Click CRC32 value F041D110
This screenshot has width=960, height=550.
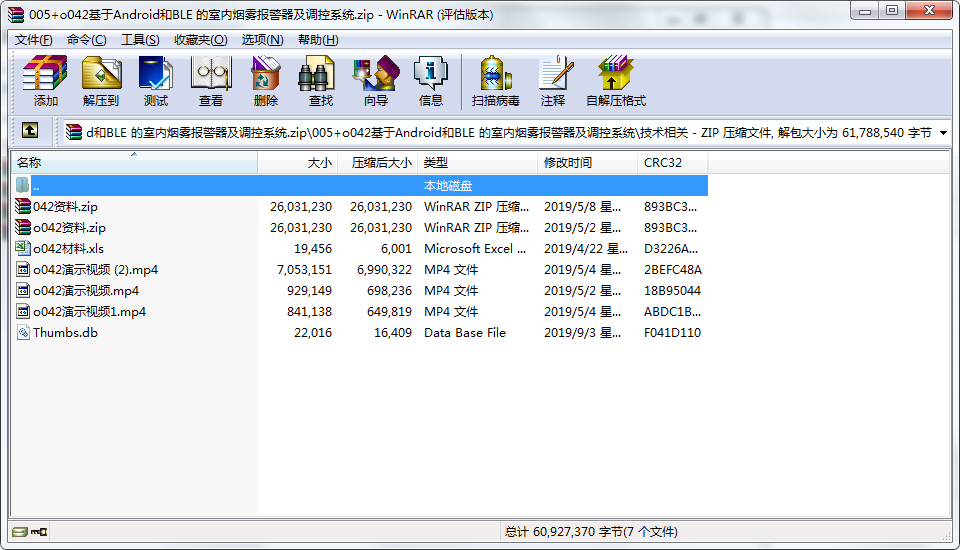point(672,333)
